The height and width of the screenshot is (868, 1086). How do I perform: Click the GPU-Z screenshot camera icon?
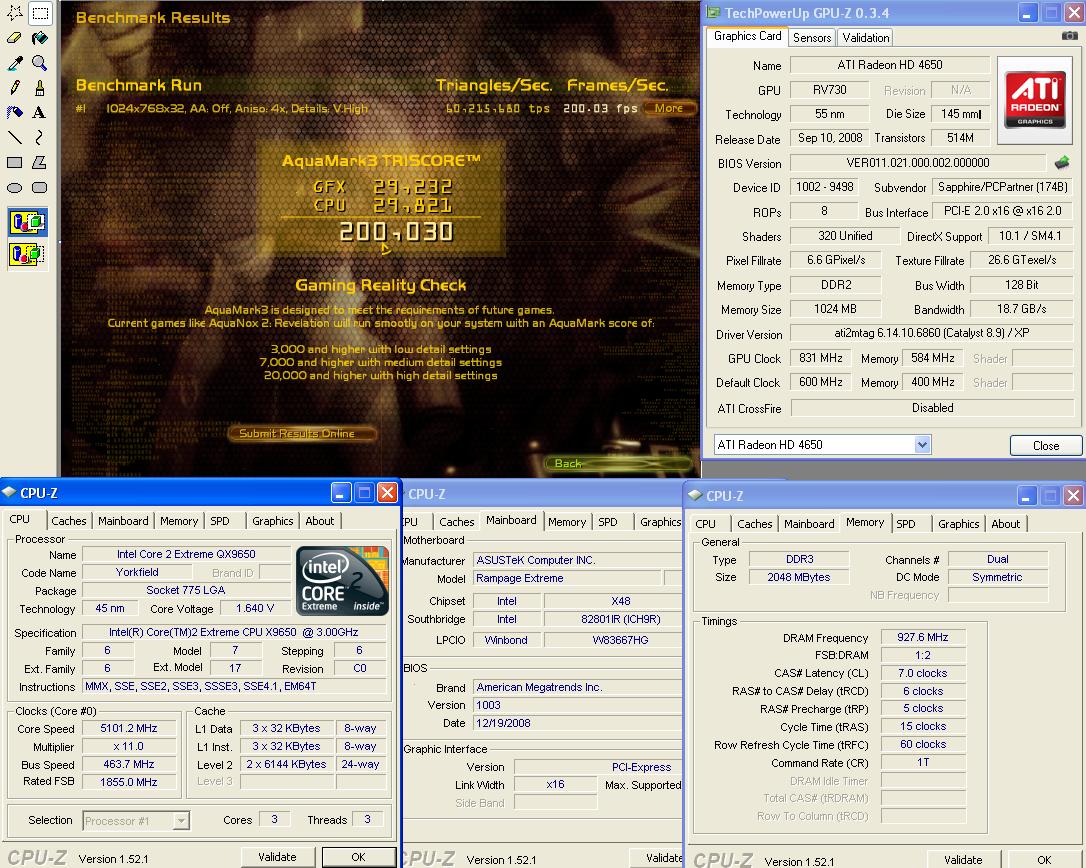1069,36
